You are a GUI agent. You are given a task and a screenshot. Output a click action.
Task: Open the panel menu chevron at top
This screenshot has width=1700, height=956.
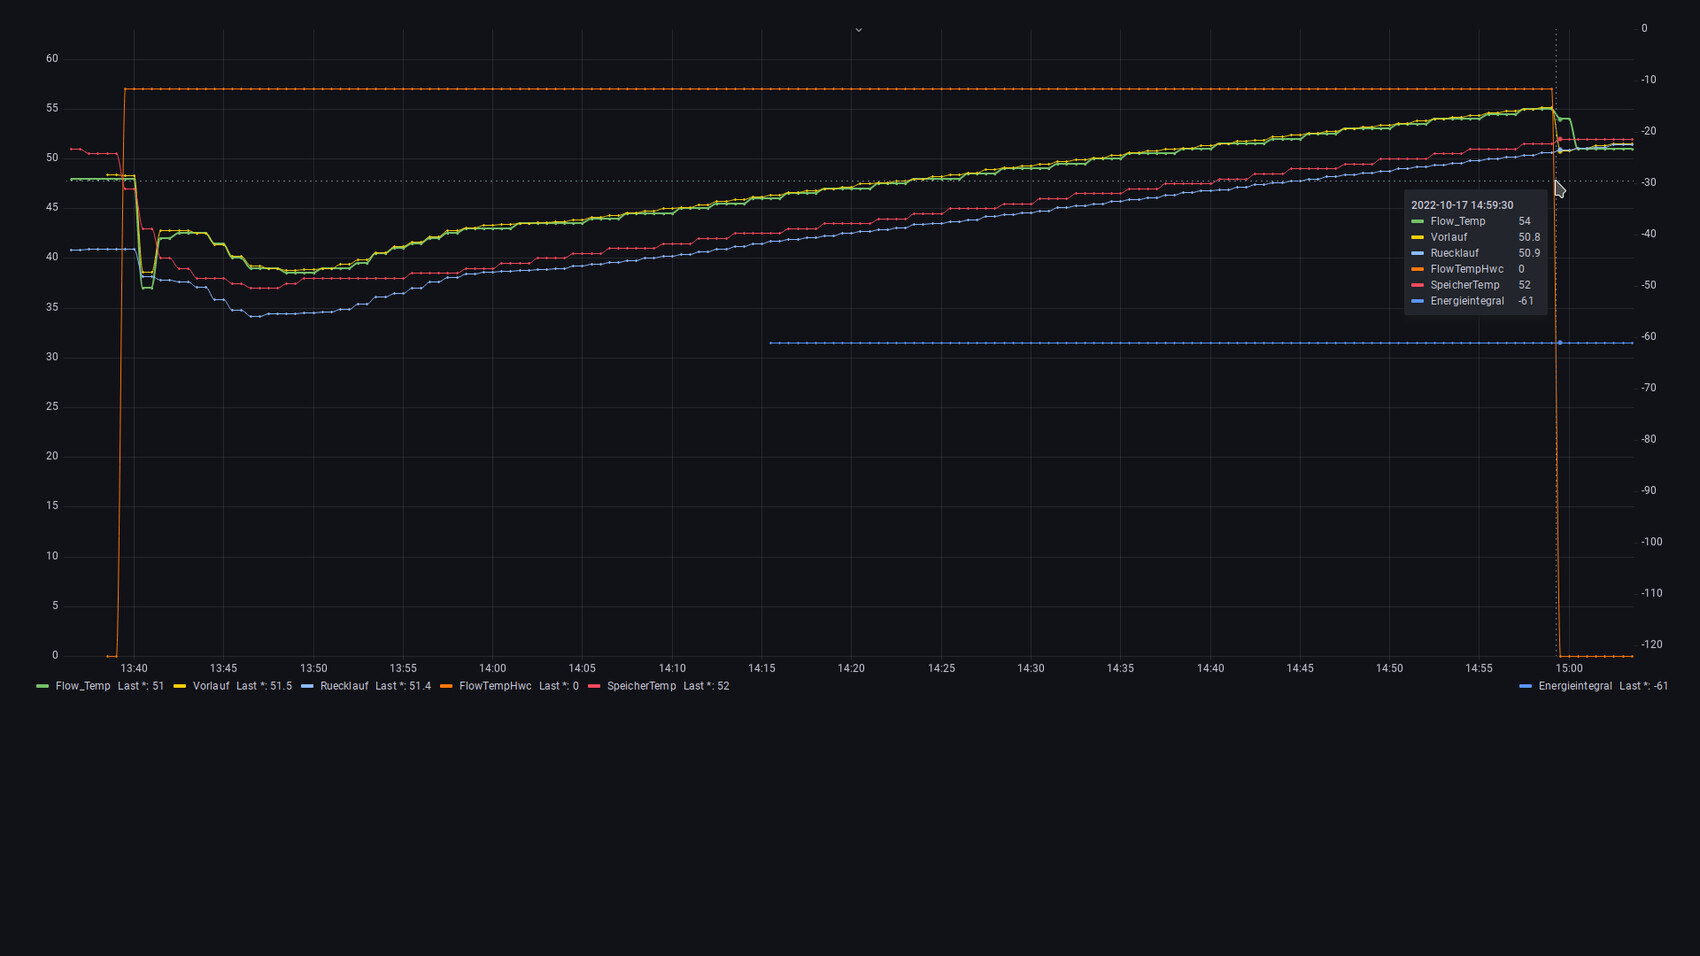(858, 30)
